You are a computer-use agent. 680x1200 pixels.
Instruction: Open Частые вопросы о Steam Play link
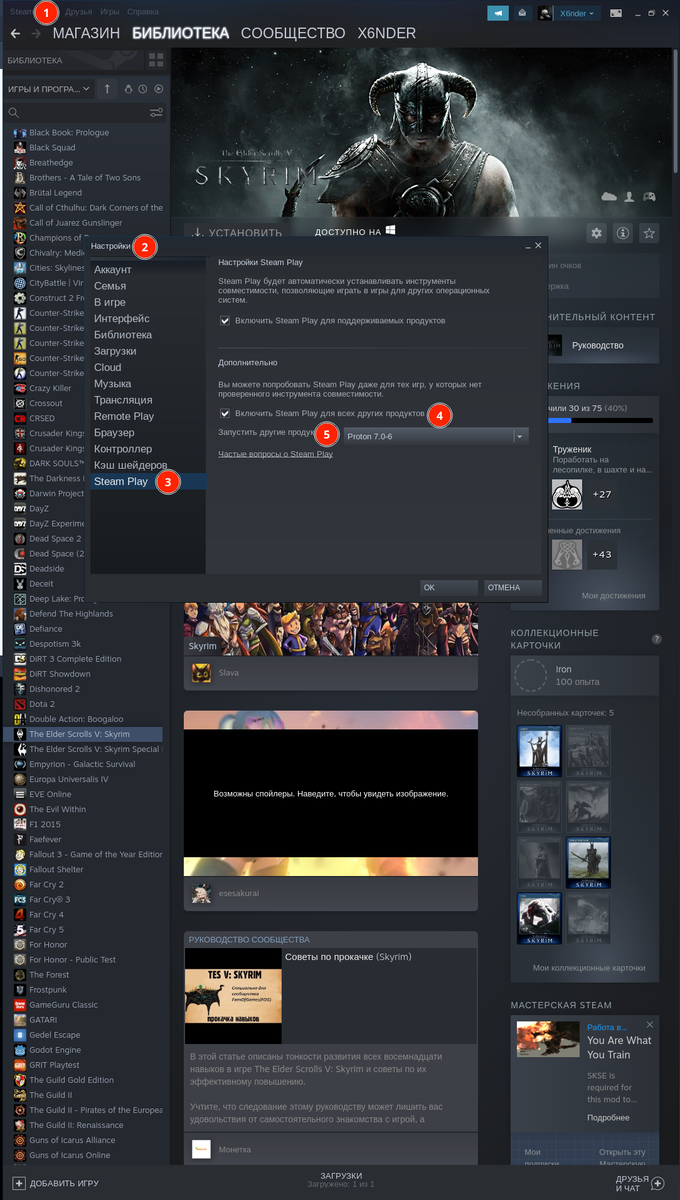276,454
